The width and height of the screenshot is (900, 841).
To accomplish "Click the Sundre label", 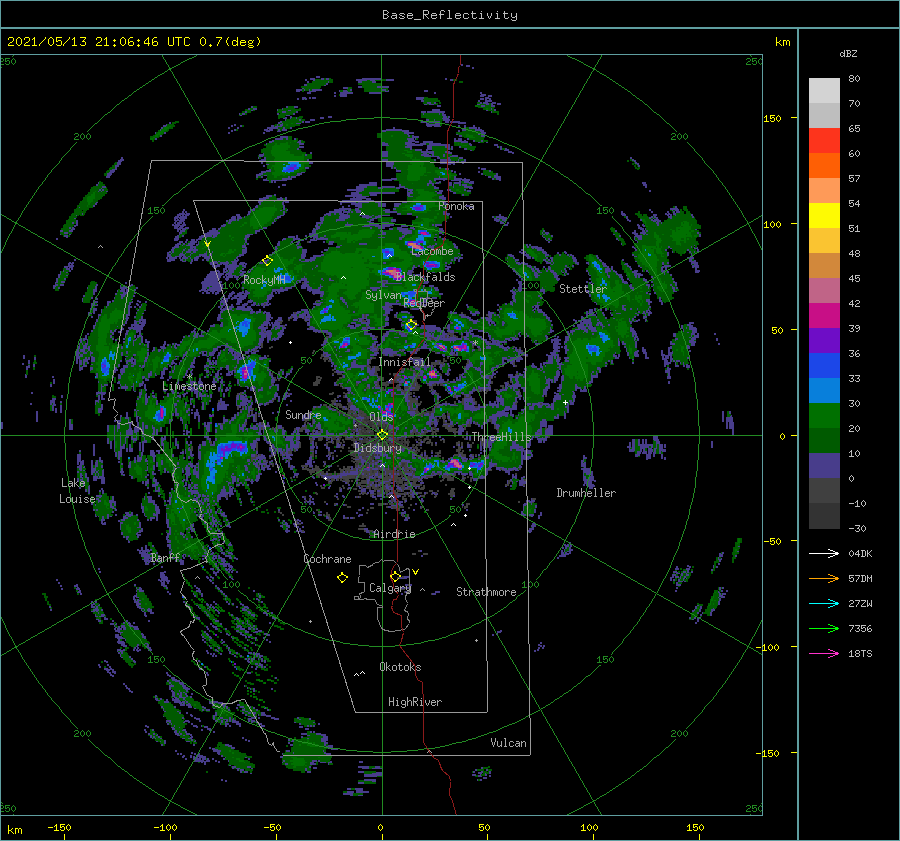I will [x=303, y=414].
